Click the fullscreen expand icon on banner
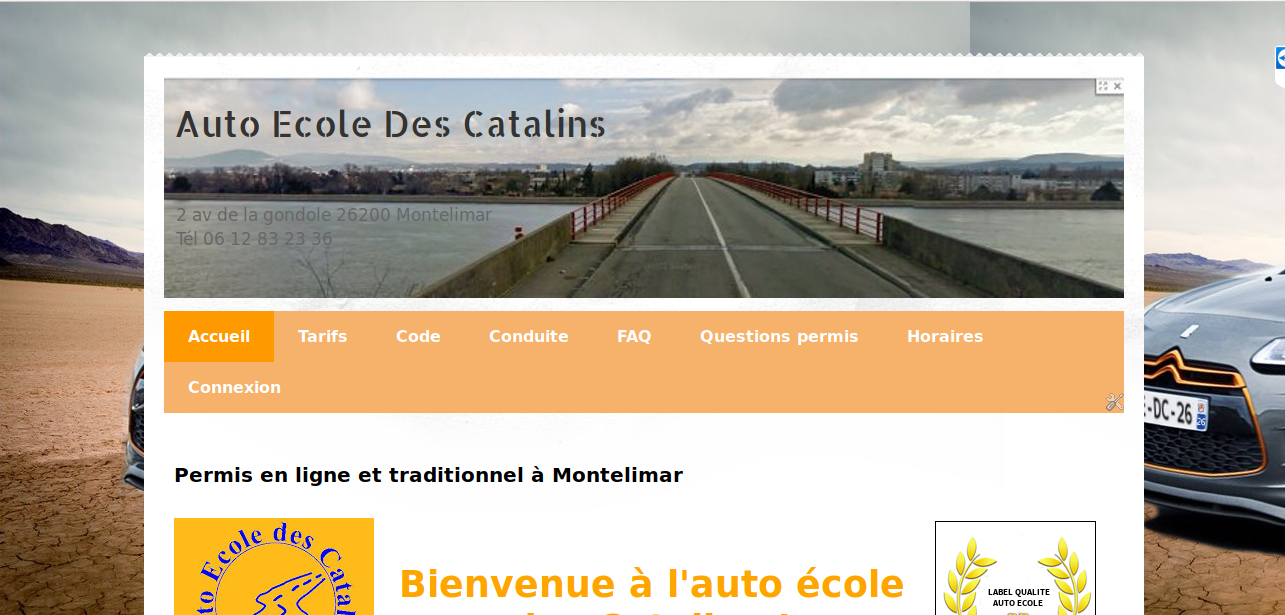The height and width of the screenshot is (615, 1285). (1103, 86)
